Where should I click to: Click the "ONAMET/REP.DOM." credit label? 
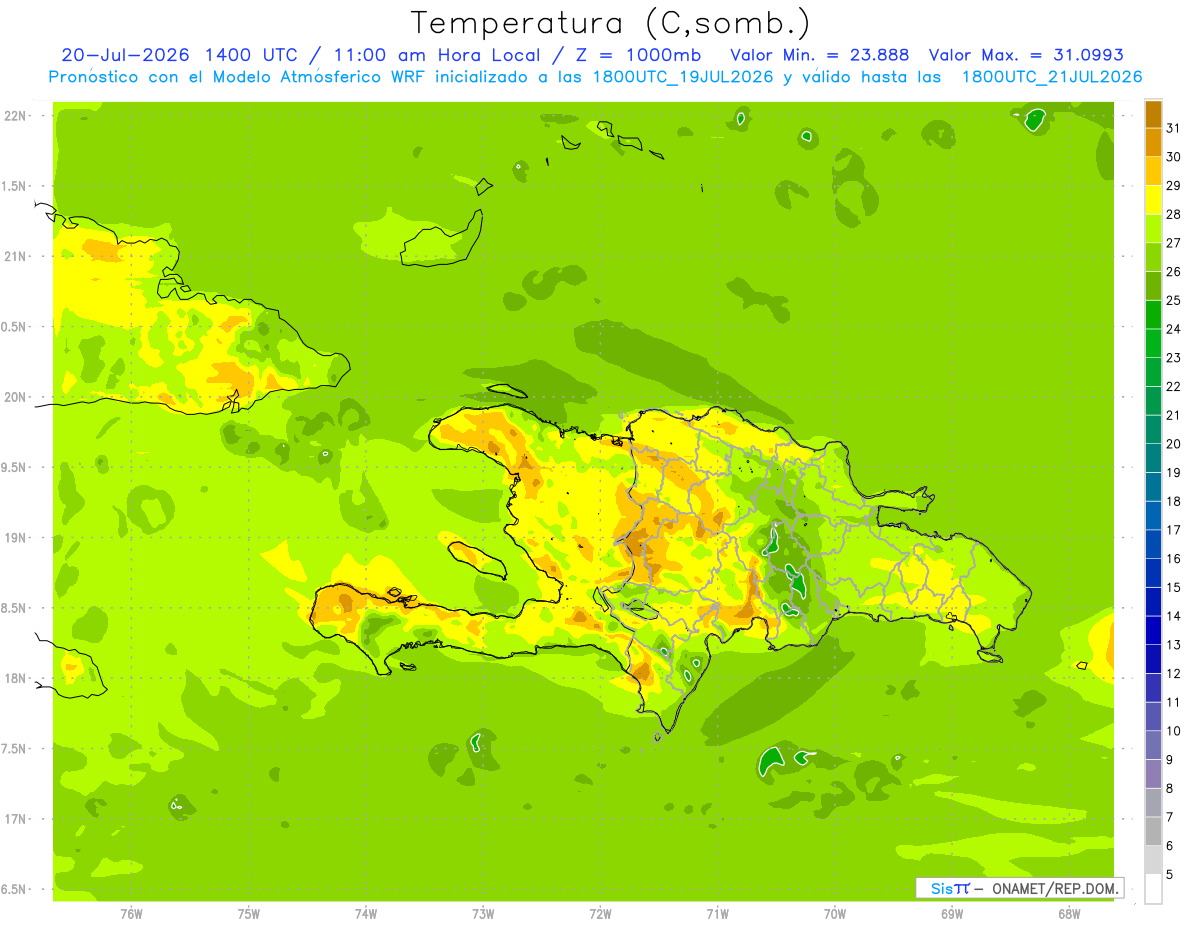click(x=1055, y=888)
